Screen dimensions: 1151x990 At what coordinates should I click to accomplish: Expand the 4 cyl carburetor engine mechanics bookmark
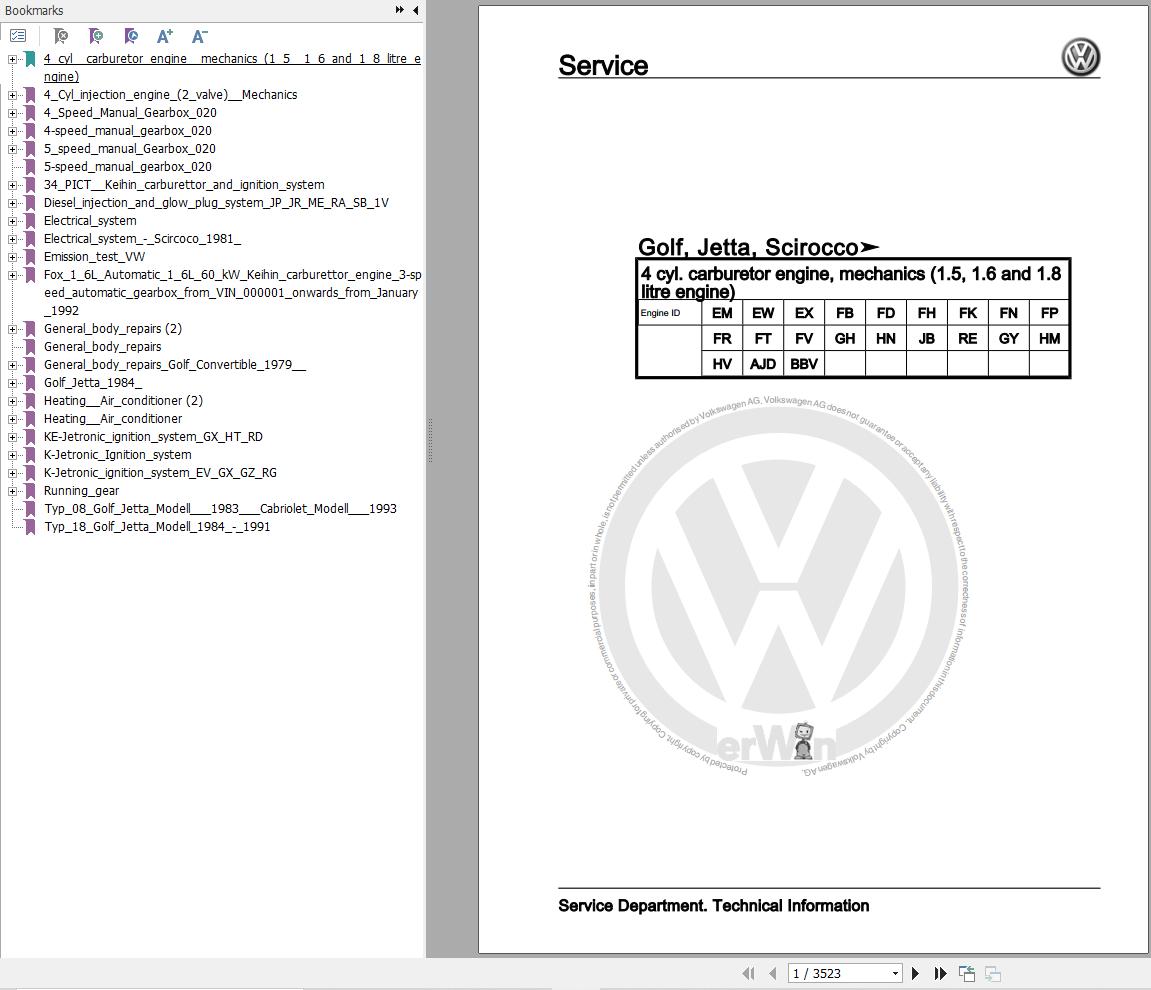tap(12, 59)
